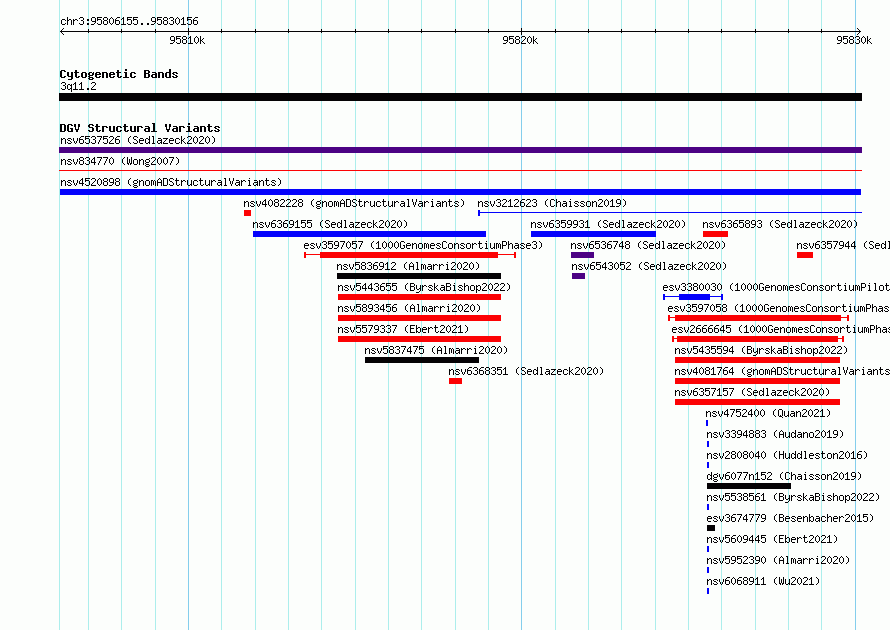
Task: Select the small black esv3674779 block
Action: 711,528
